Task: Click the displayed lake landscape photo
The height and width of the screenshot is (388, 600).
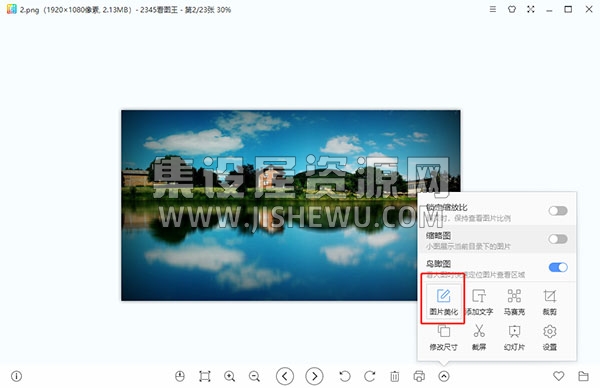Action: [269, 205]
